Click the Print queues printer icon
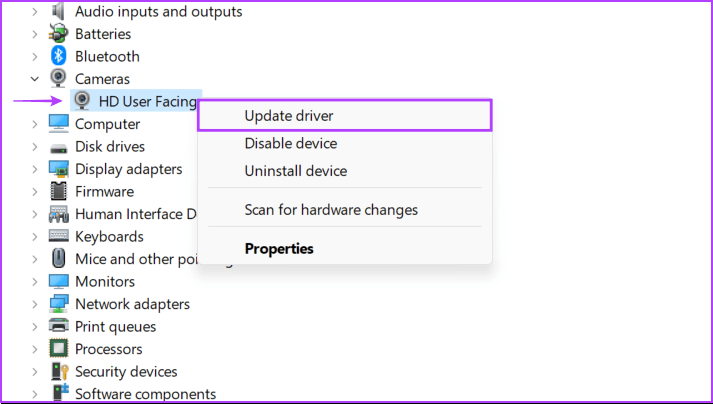The image size is (713, 404). [59, 326]
